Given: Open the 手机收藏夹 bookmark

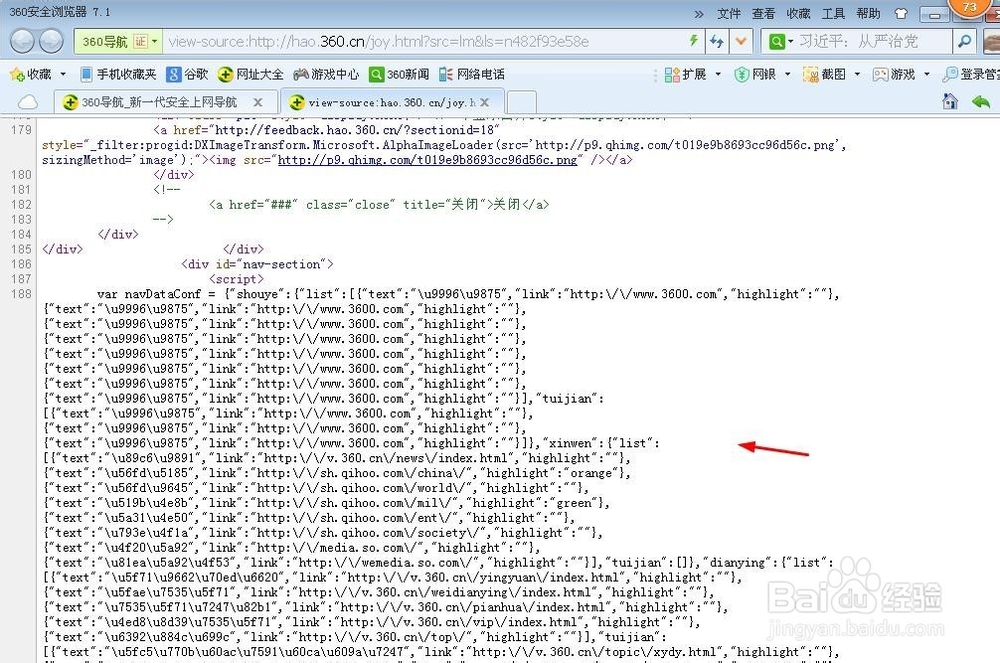Looking at the screenshot, I should [119, 75].
